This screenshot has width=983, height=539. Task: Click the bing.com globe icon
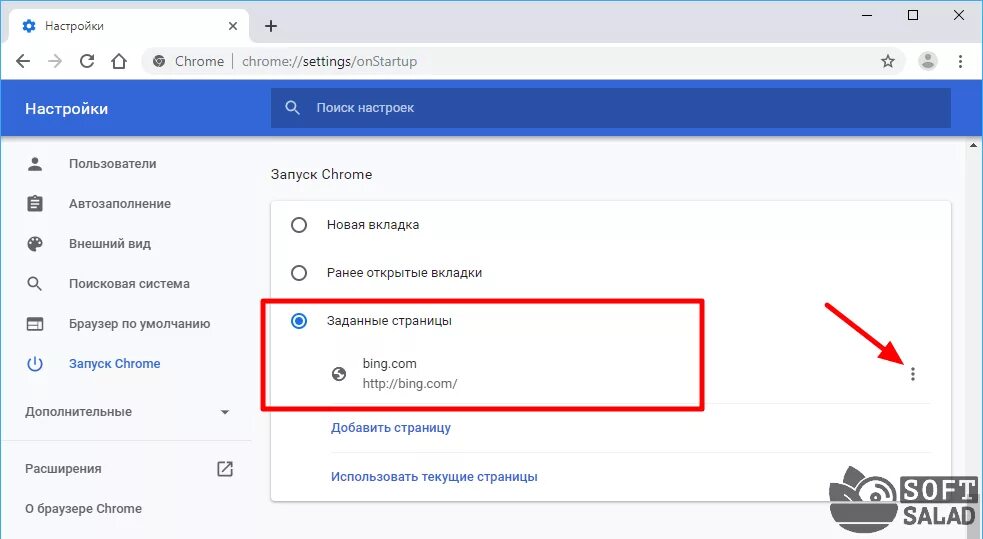tap(339, 374)
